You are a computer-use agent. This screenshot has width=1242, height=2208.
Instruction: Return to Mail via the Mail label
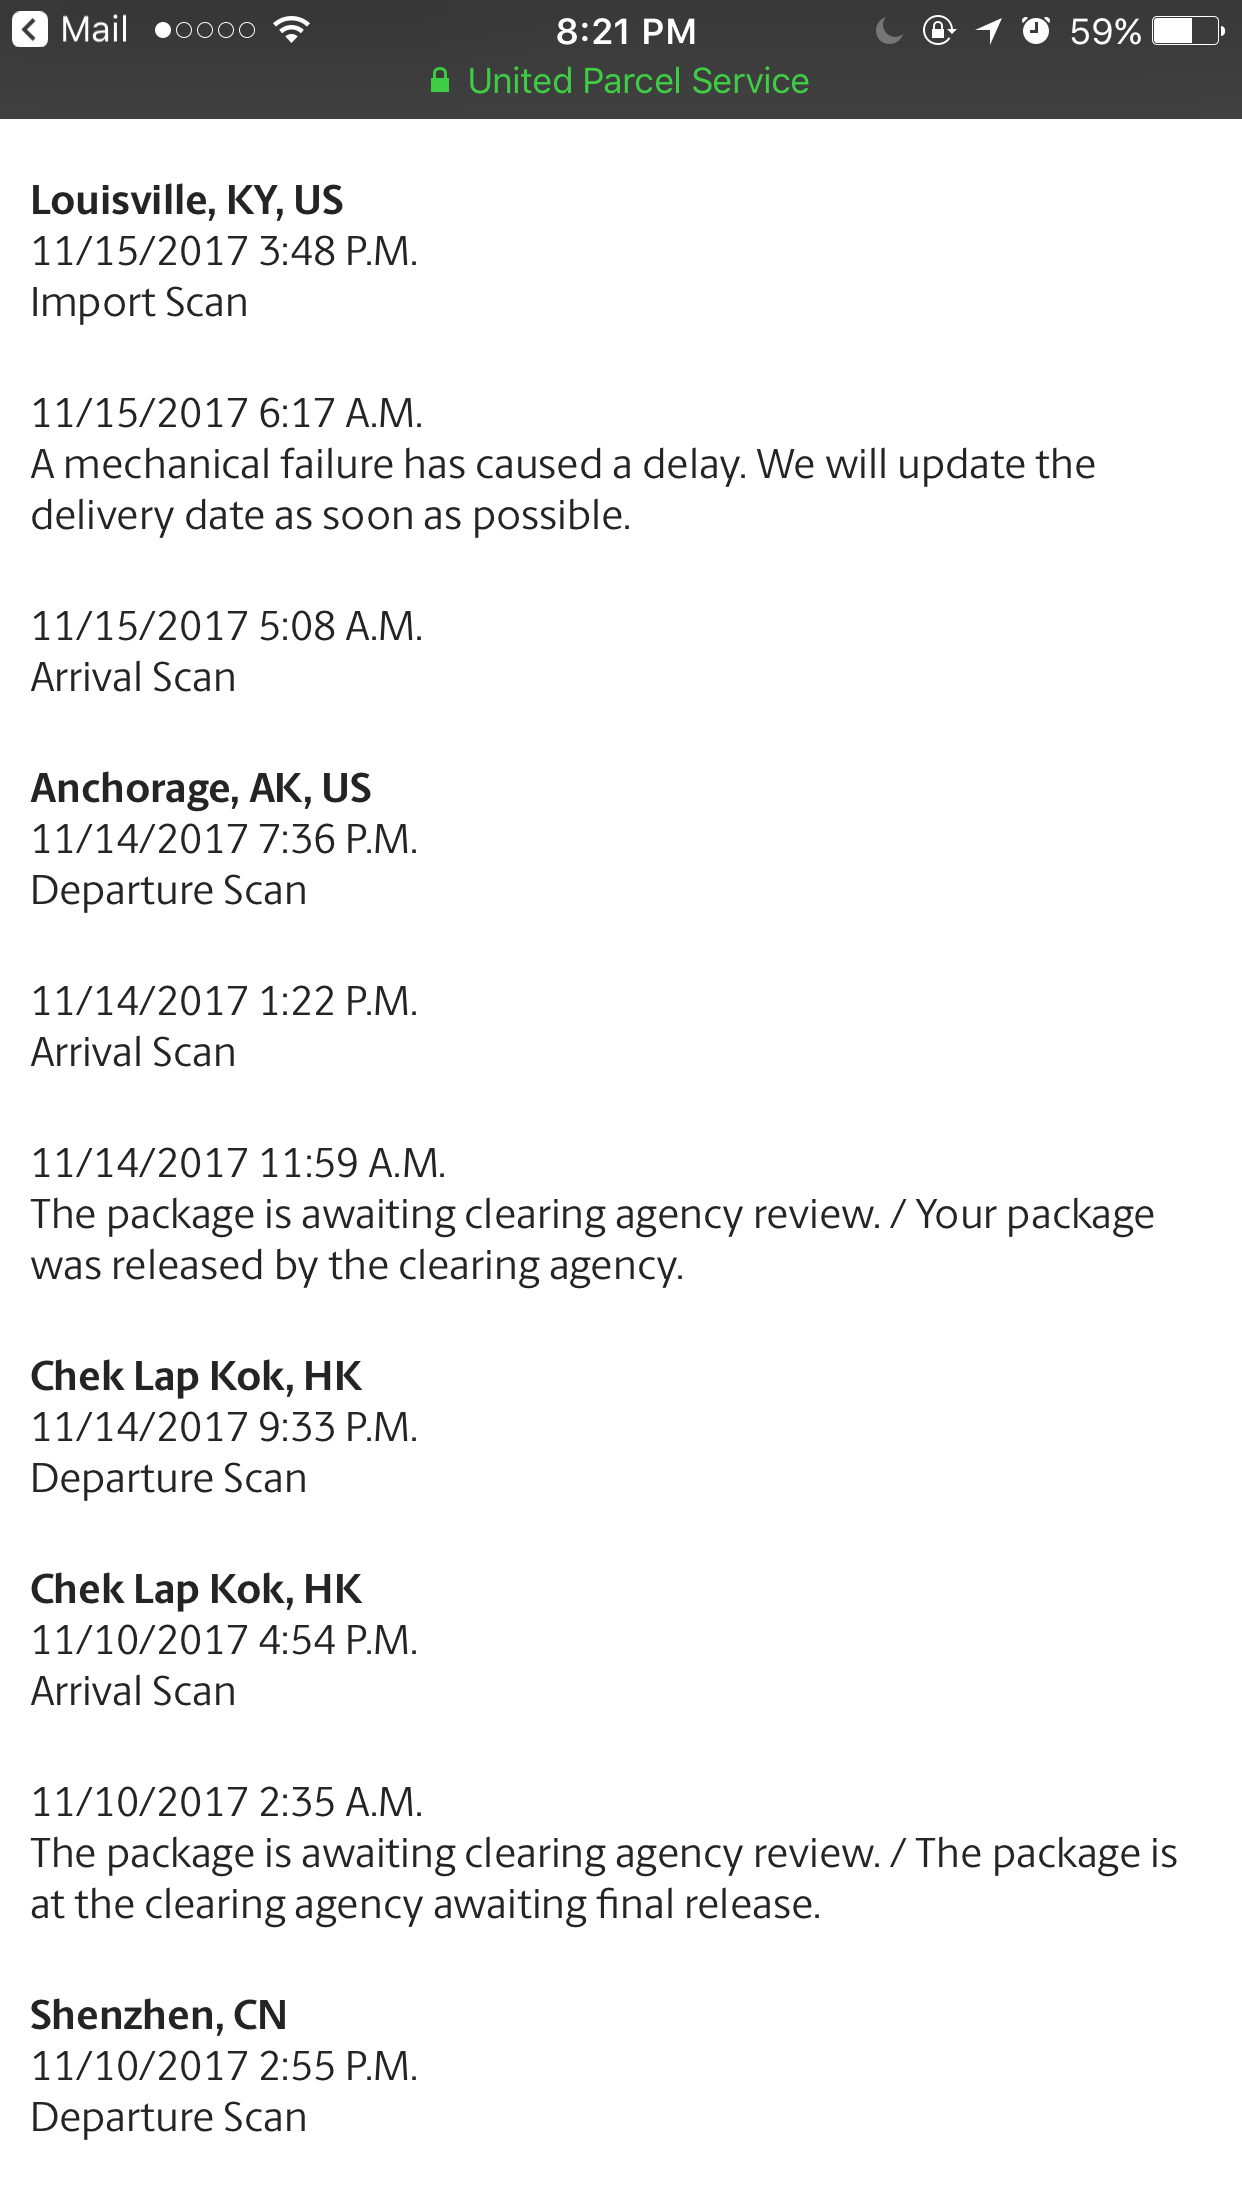click(x=94, y=30)
